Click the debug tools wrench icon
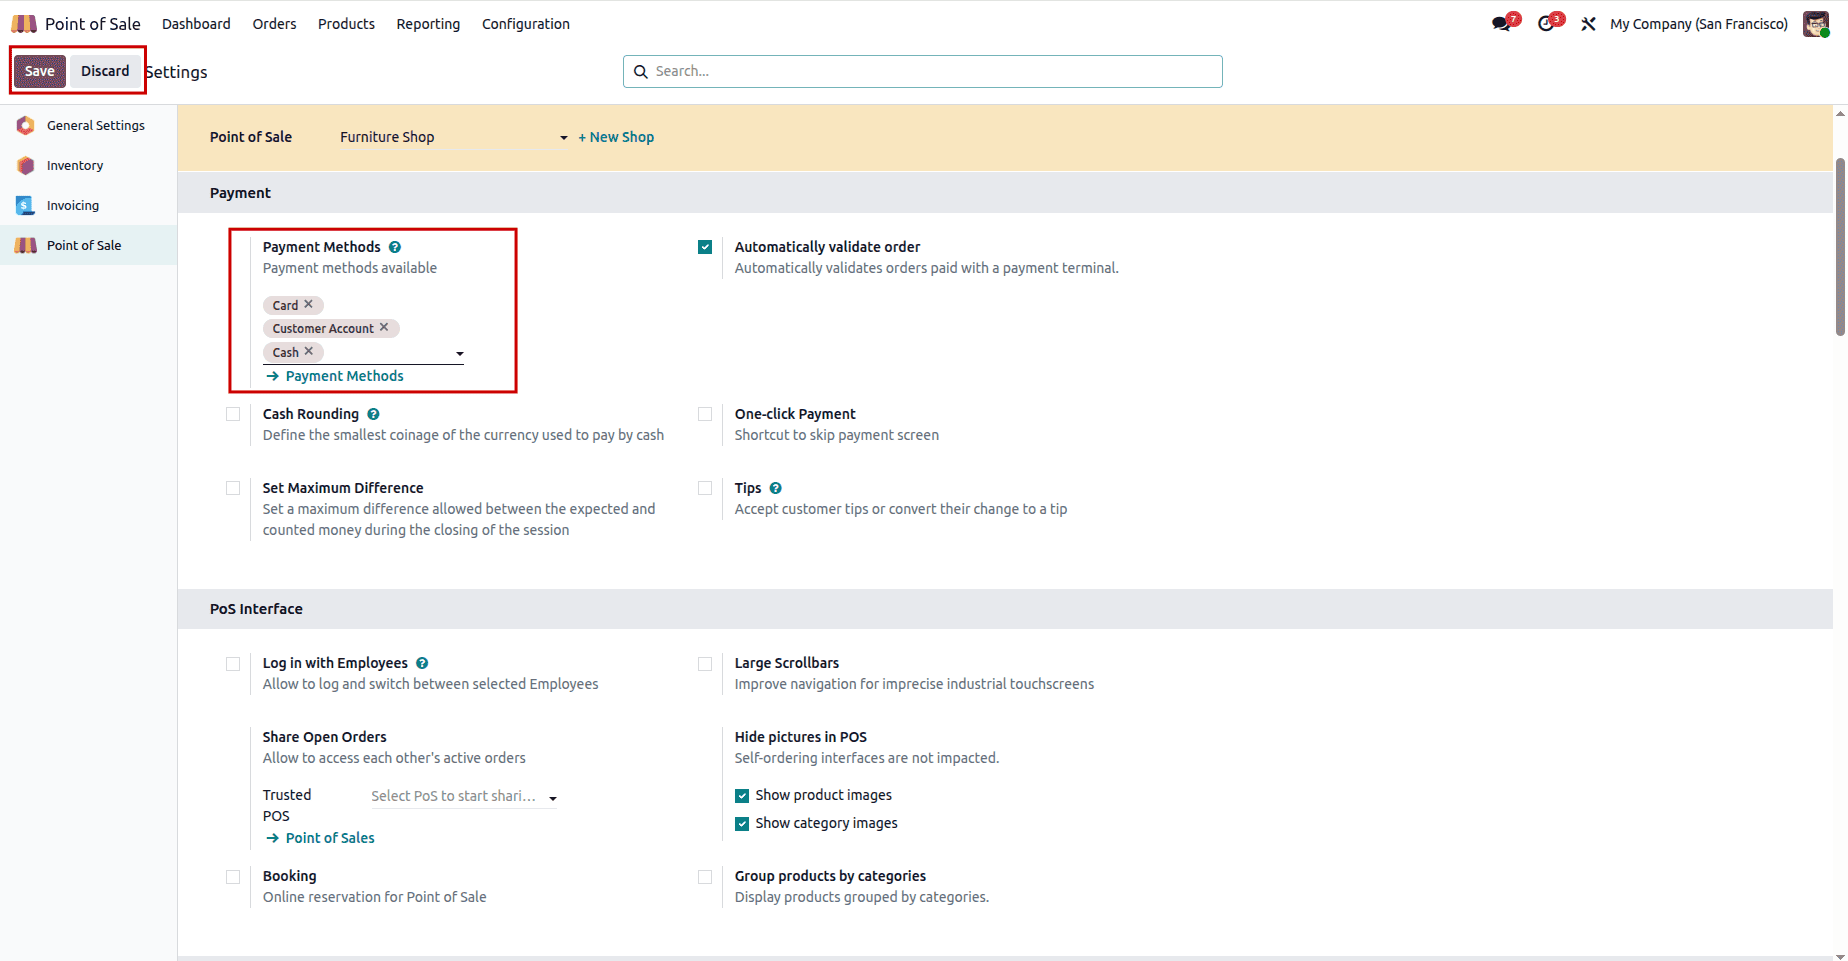This screenshot has width=1848, height=961. 1588,24
